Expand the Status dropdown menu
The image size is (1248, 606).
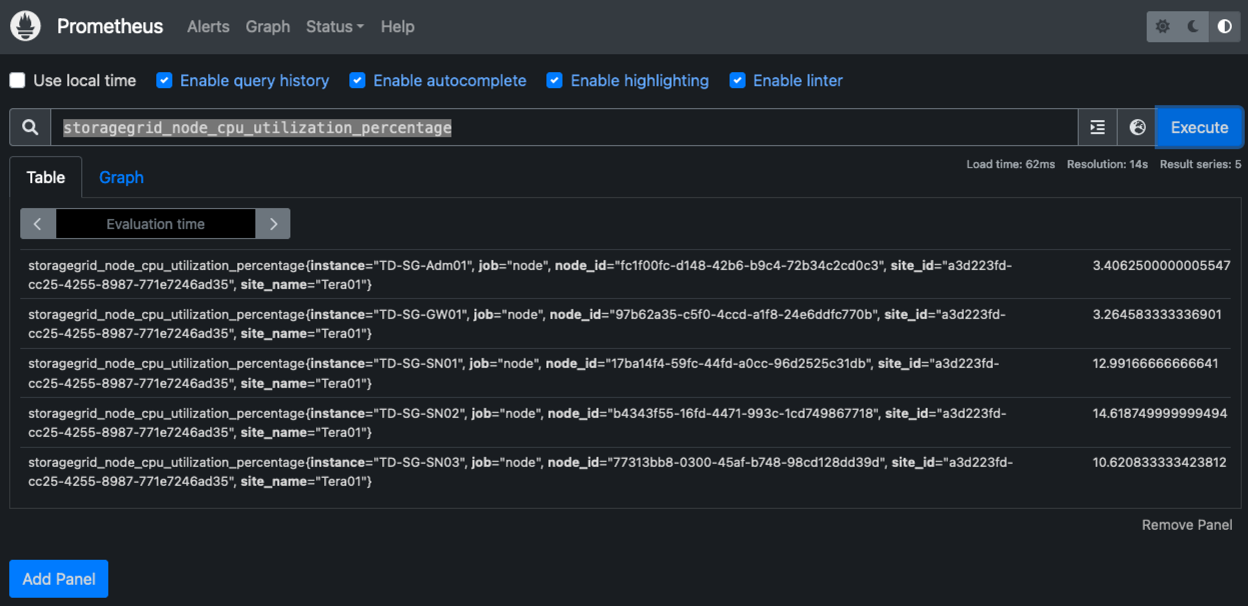(334, 27)
